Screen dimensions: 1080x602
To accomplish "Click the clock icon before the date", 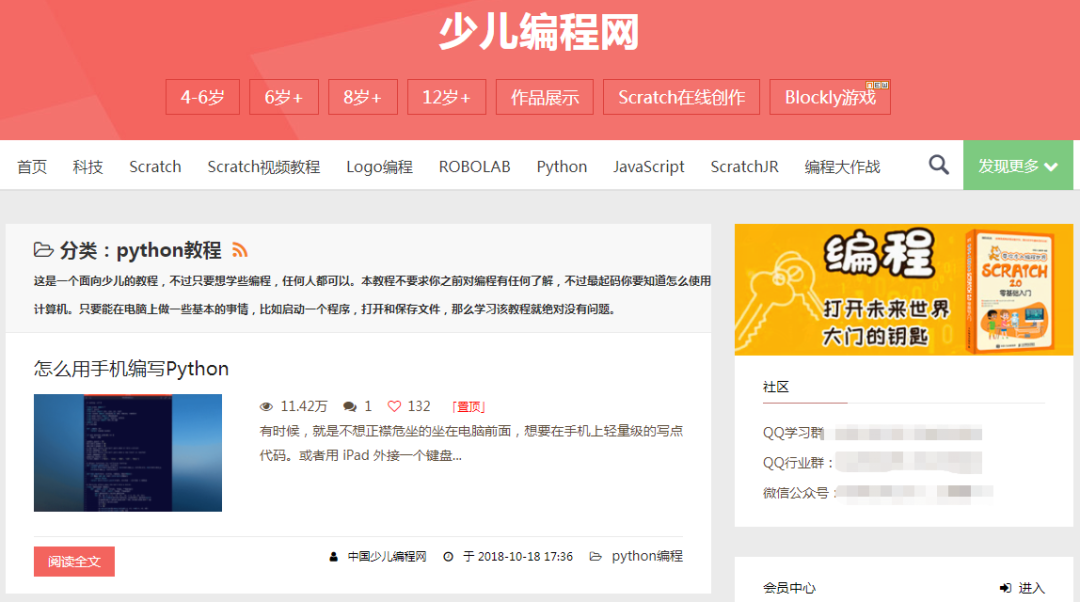I will (x=448, y=557).
